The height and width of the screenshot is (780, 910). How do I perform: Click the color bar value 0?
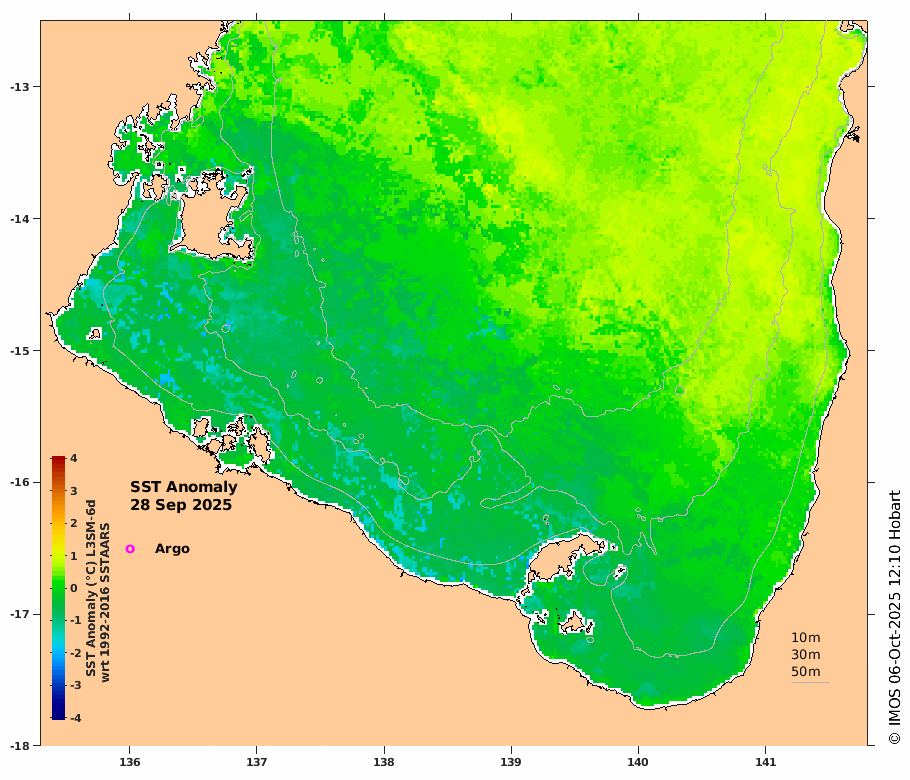(x=74, y=588)
